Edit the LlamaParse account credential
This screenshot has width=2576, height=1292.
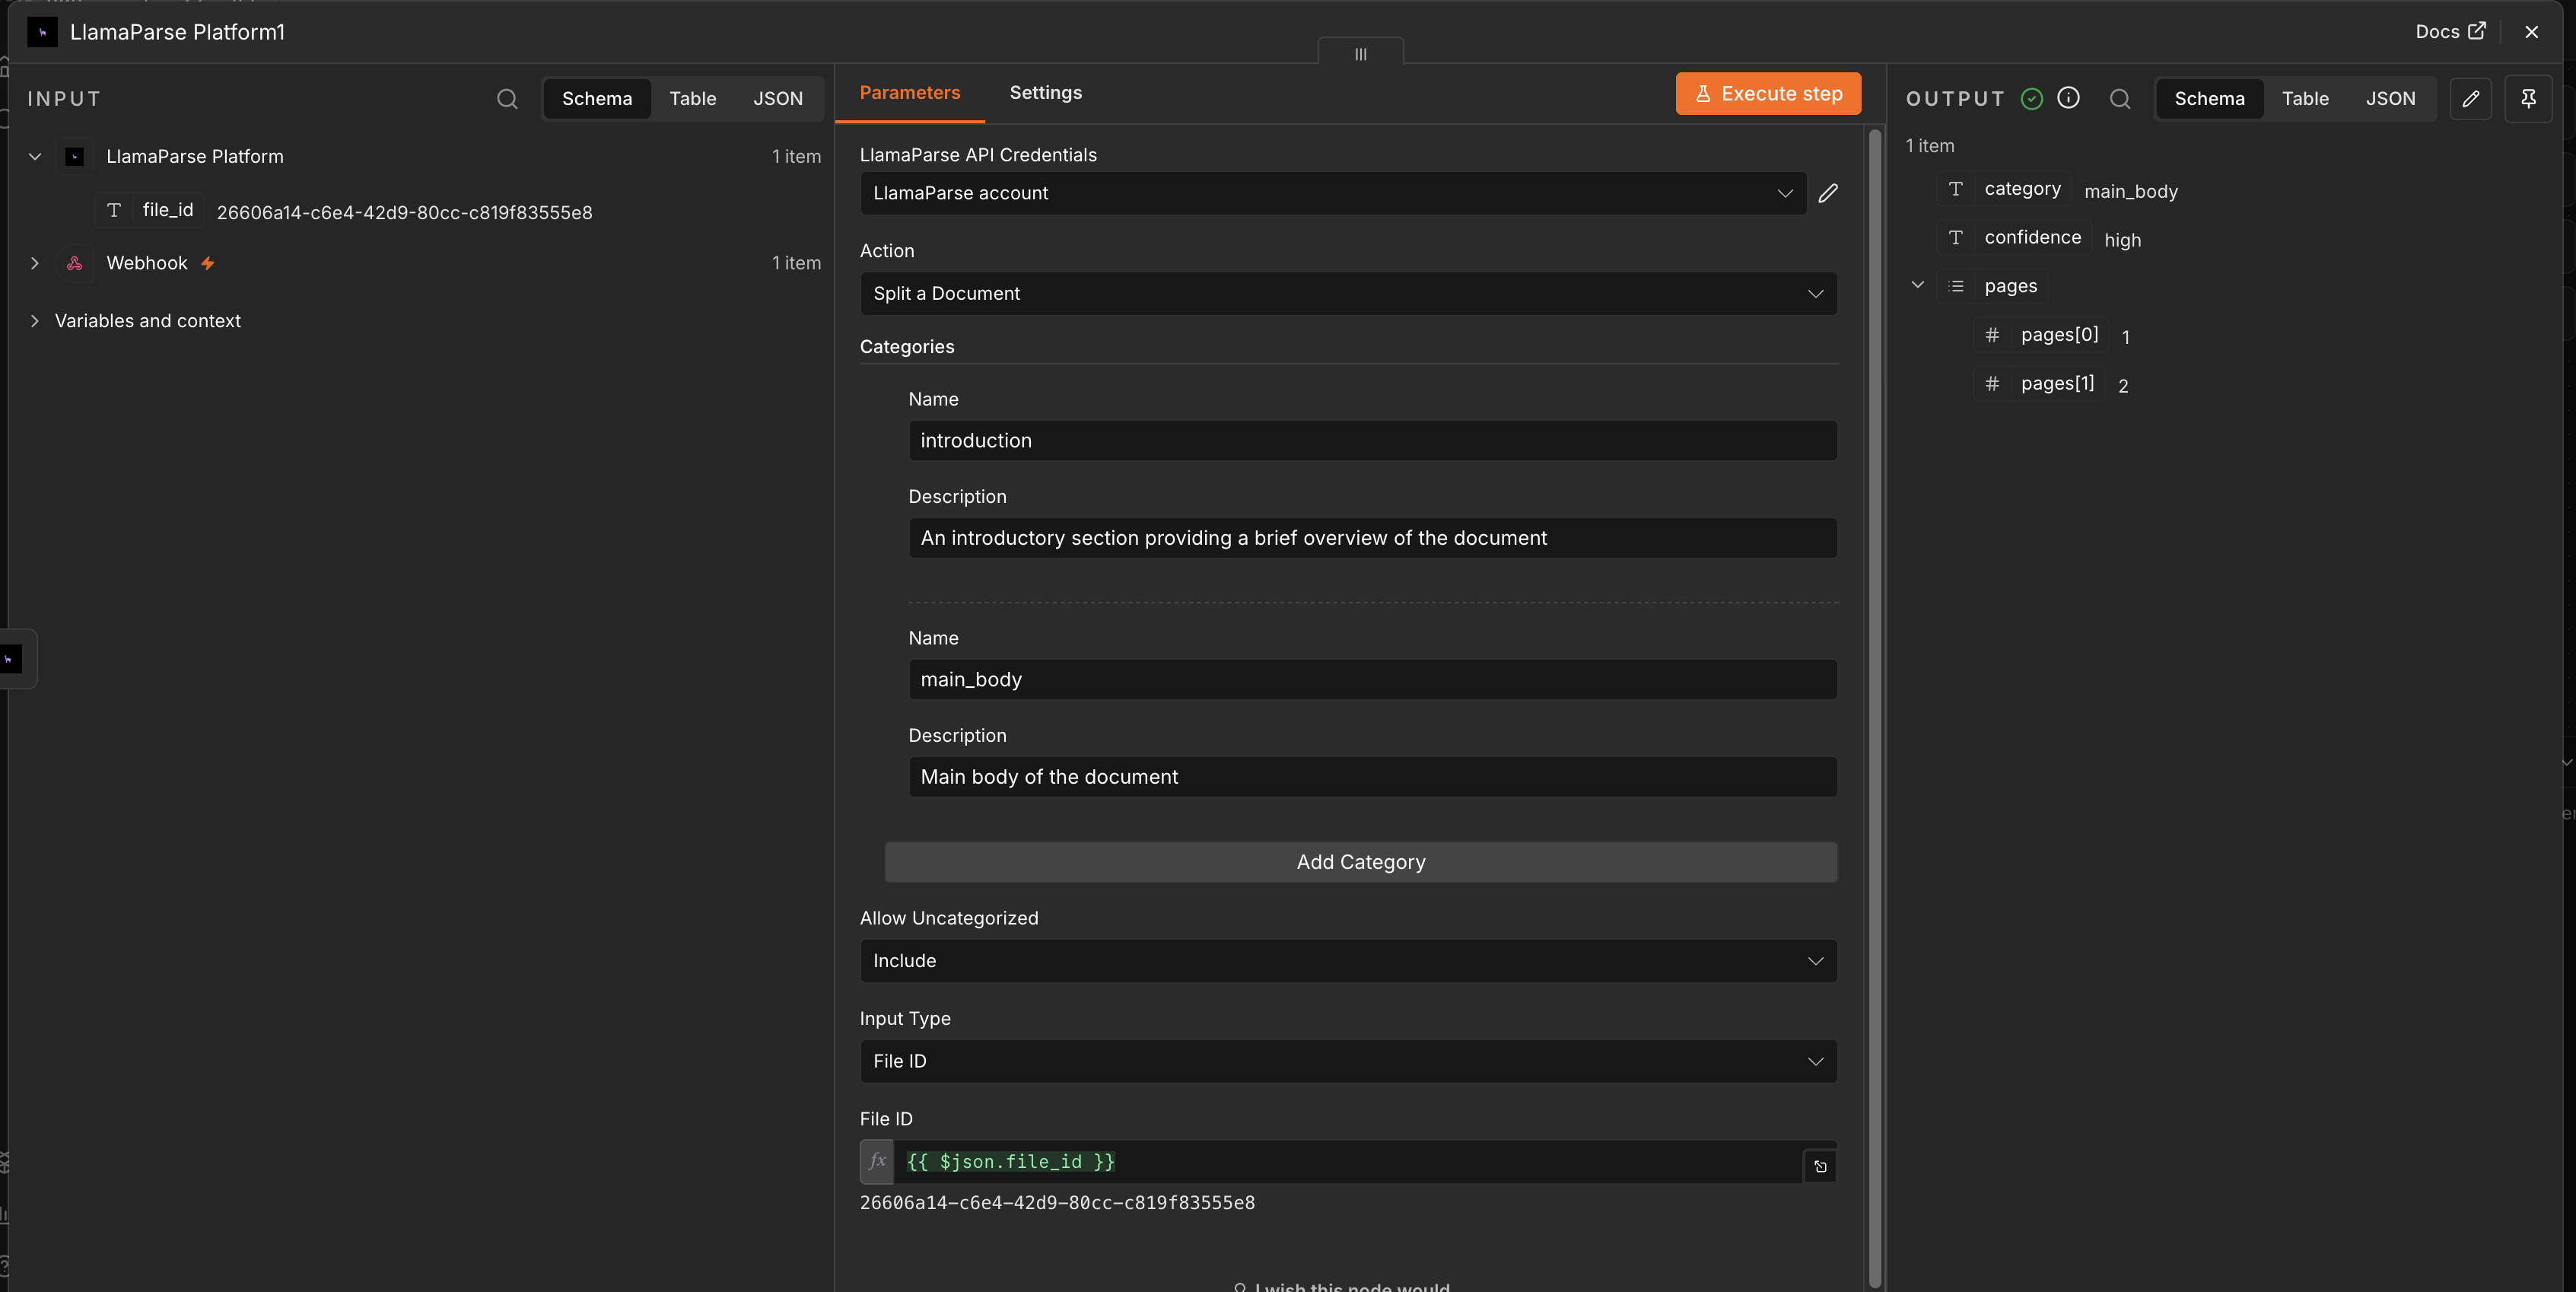1828,193
